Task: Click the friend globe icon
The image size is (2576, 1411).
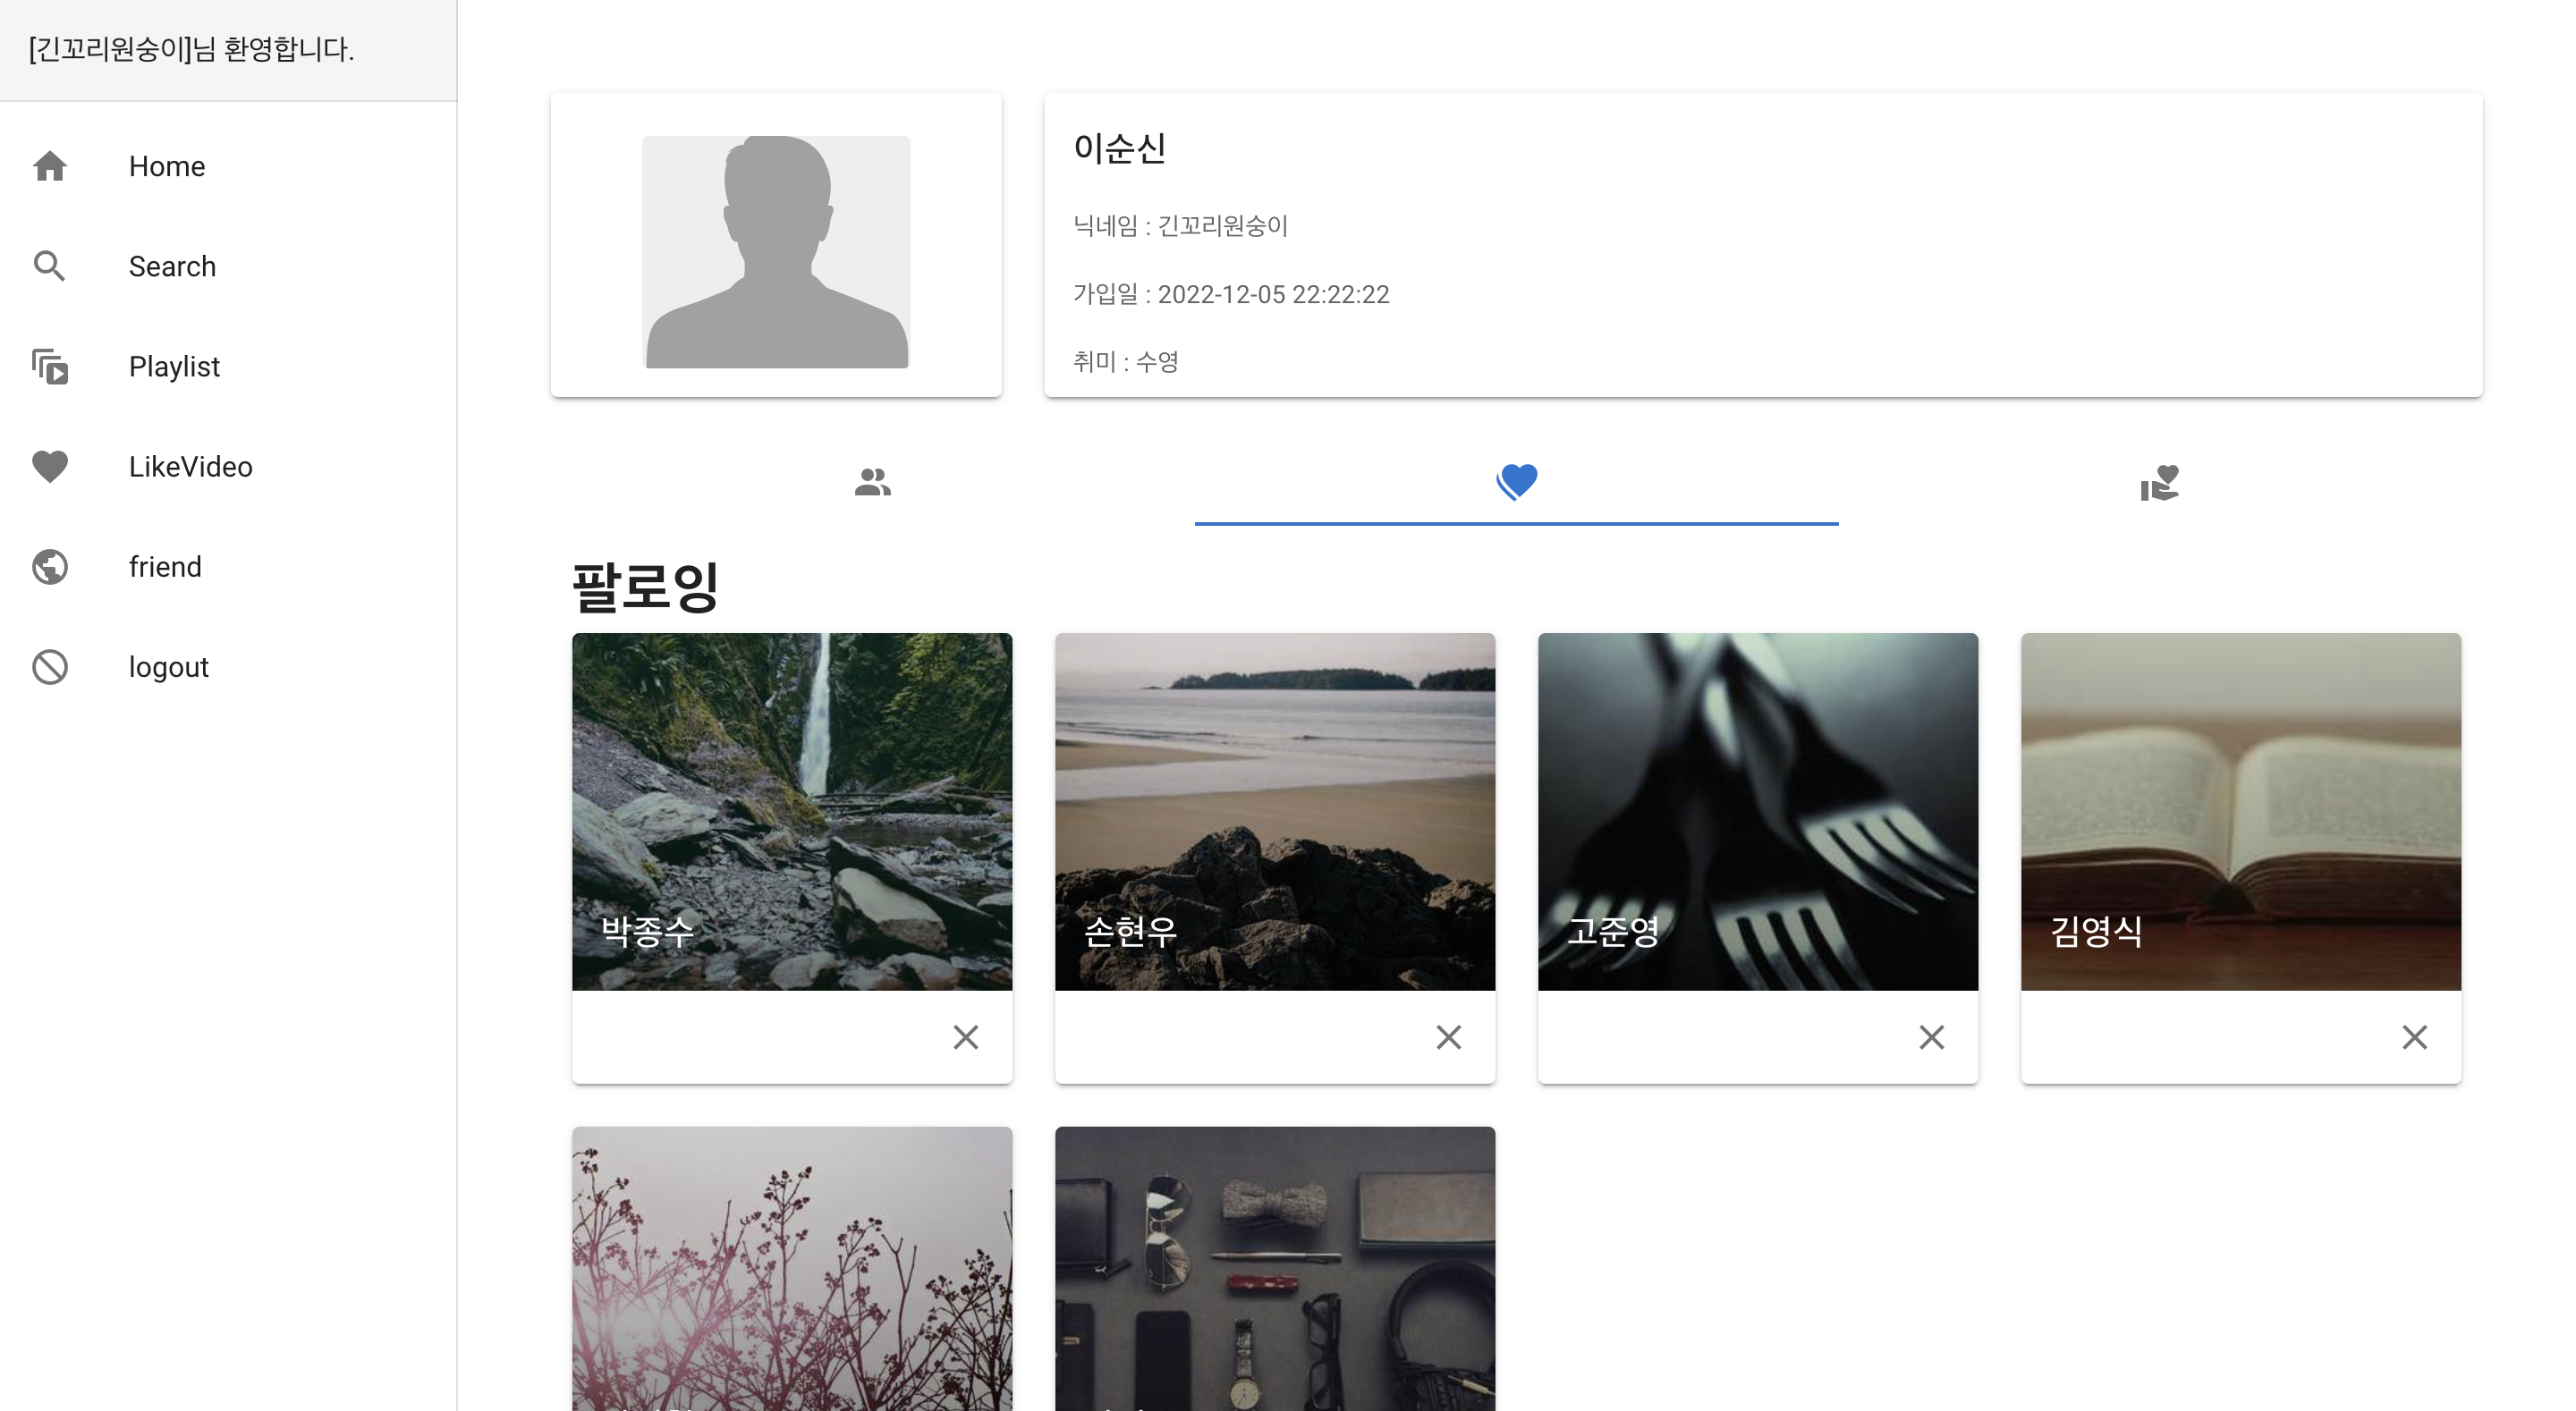Action: coord(49,566)
